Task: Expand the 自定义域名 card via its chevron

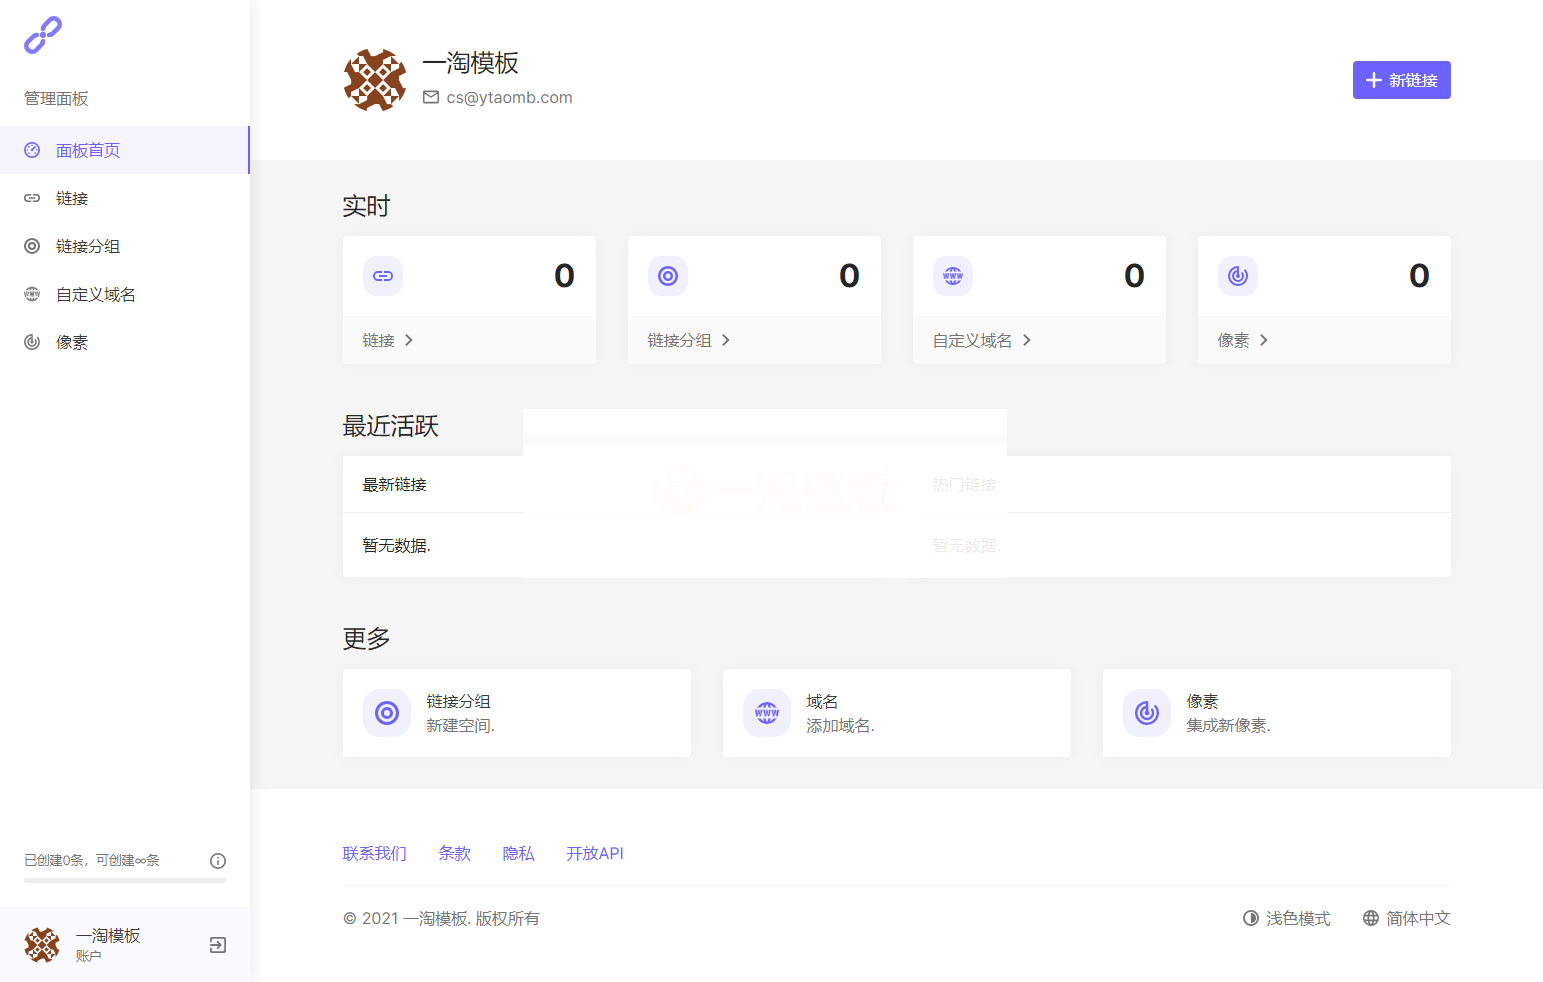Action: pos(1027,340)
